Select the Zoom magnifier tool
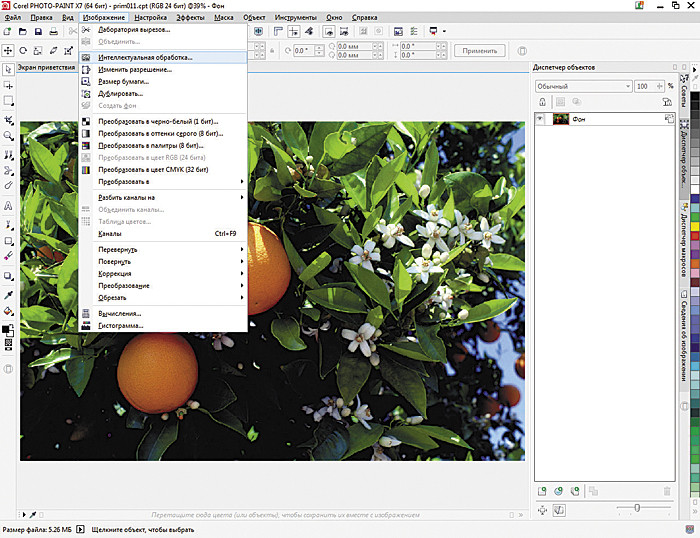Viewport: 700px width, 538px height. click(8, 136)
